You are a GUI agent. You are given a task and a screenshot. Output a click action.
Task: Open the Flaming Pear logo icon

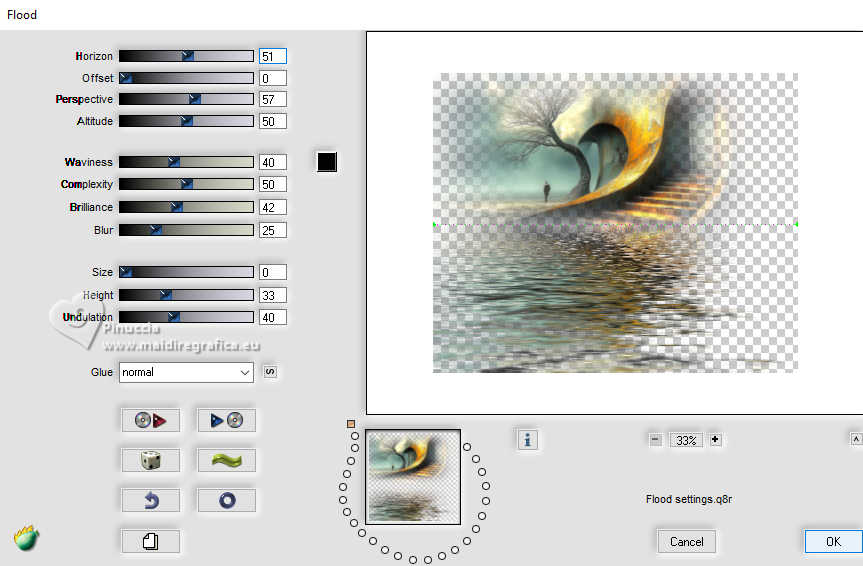(26, 538)
